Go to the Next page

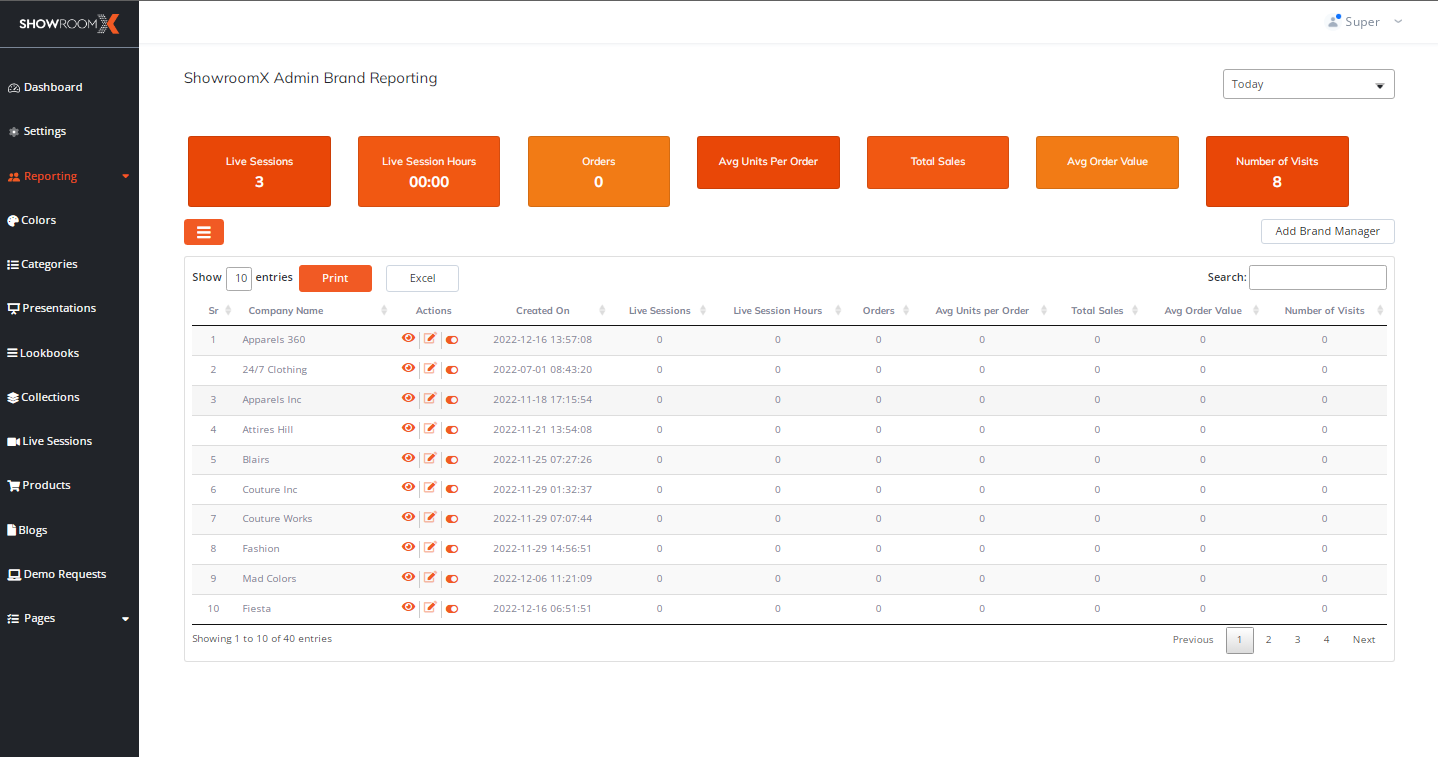1364,640
